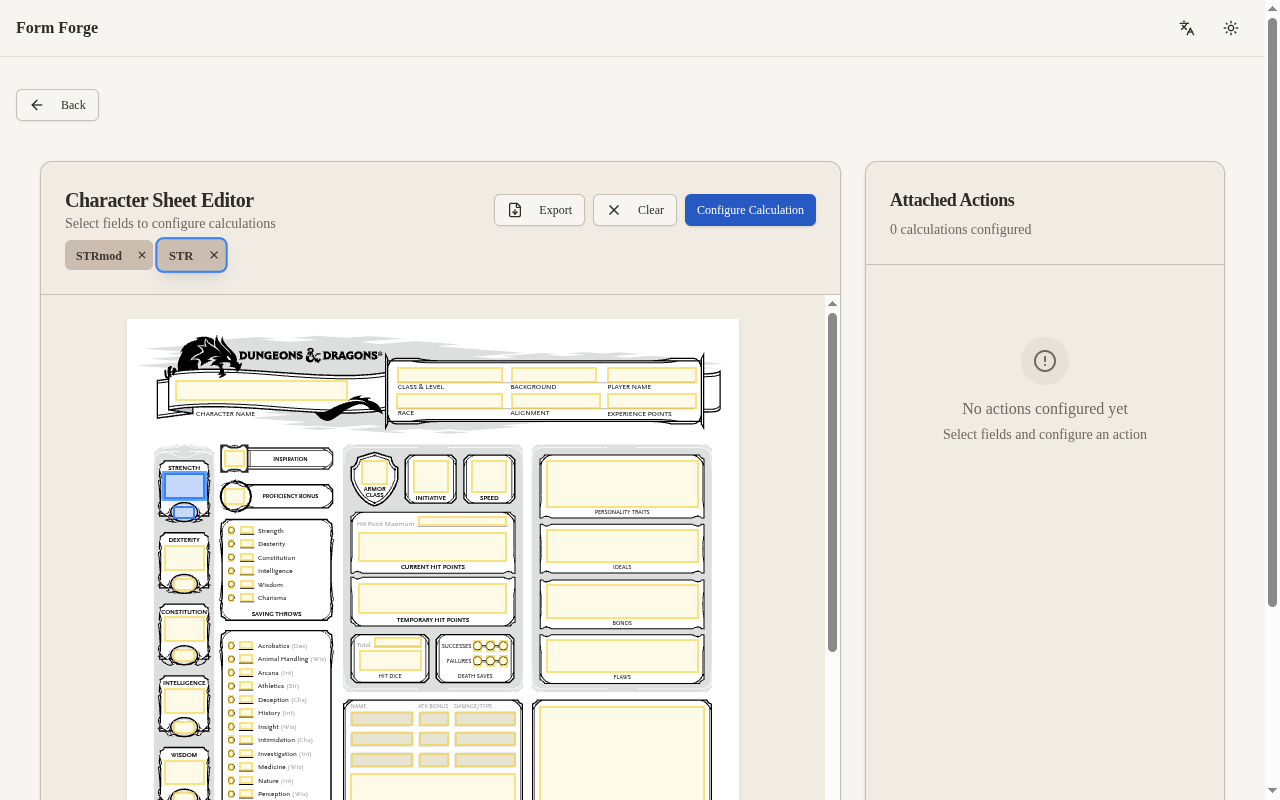
Task: Toggle Acrobatics skill proficiency circle
Action: pos(231,646)
